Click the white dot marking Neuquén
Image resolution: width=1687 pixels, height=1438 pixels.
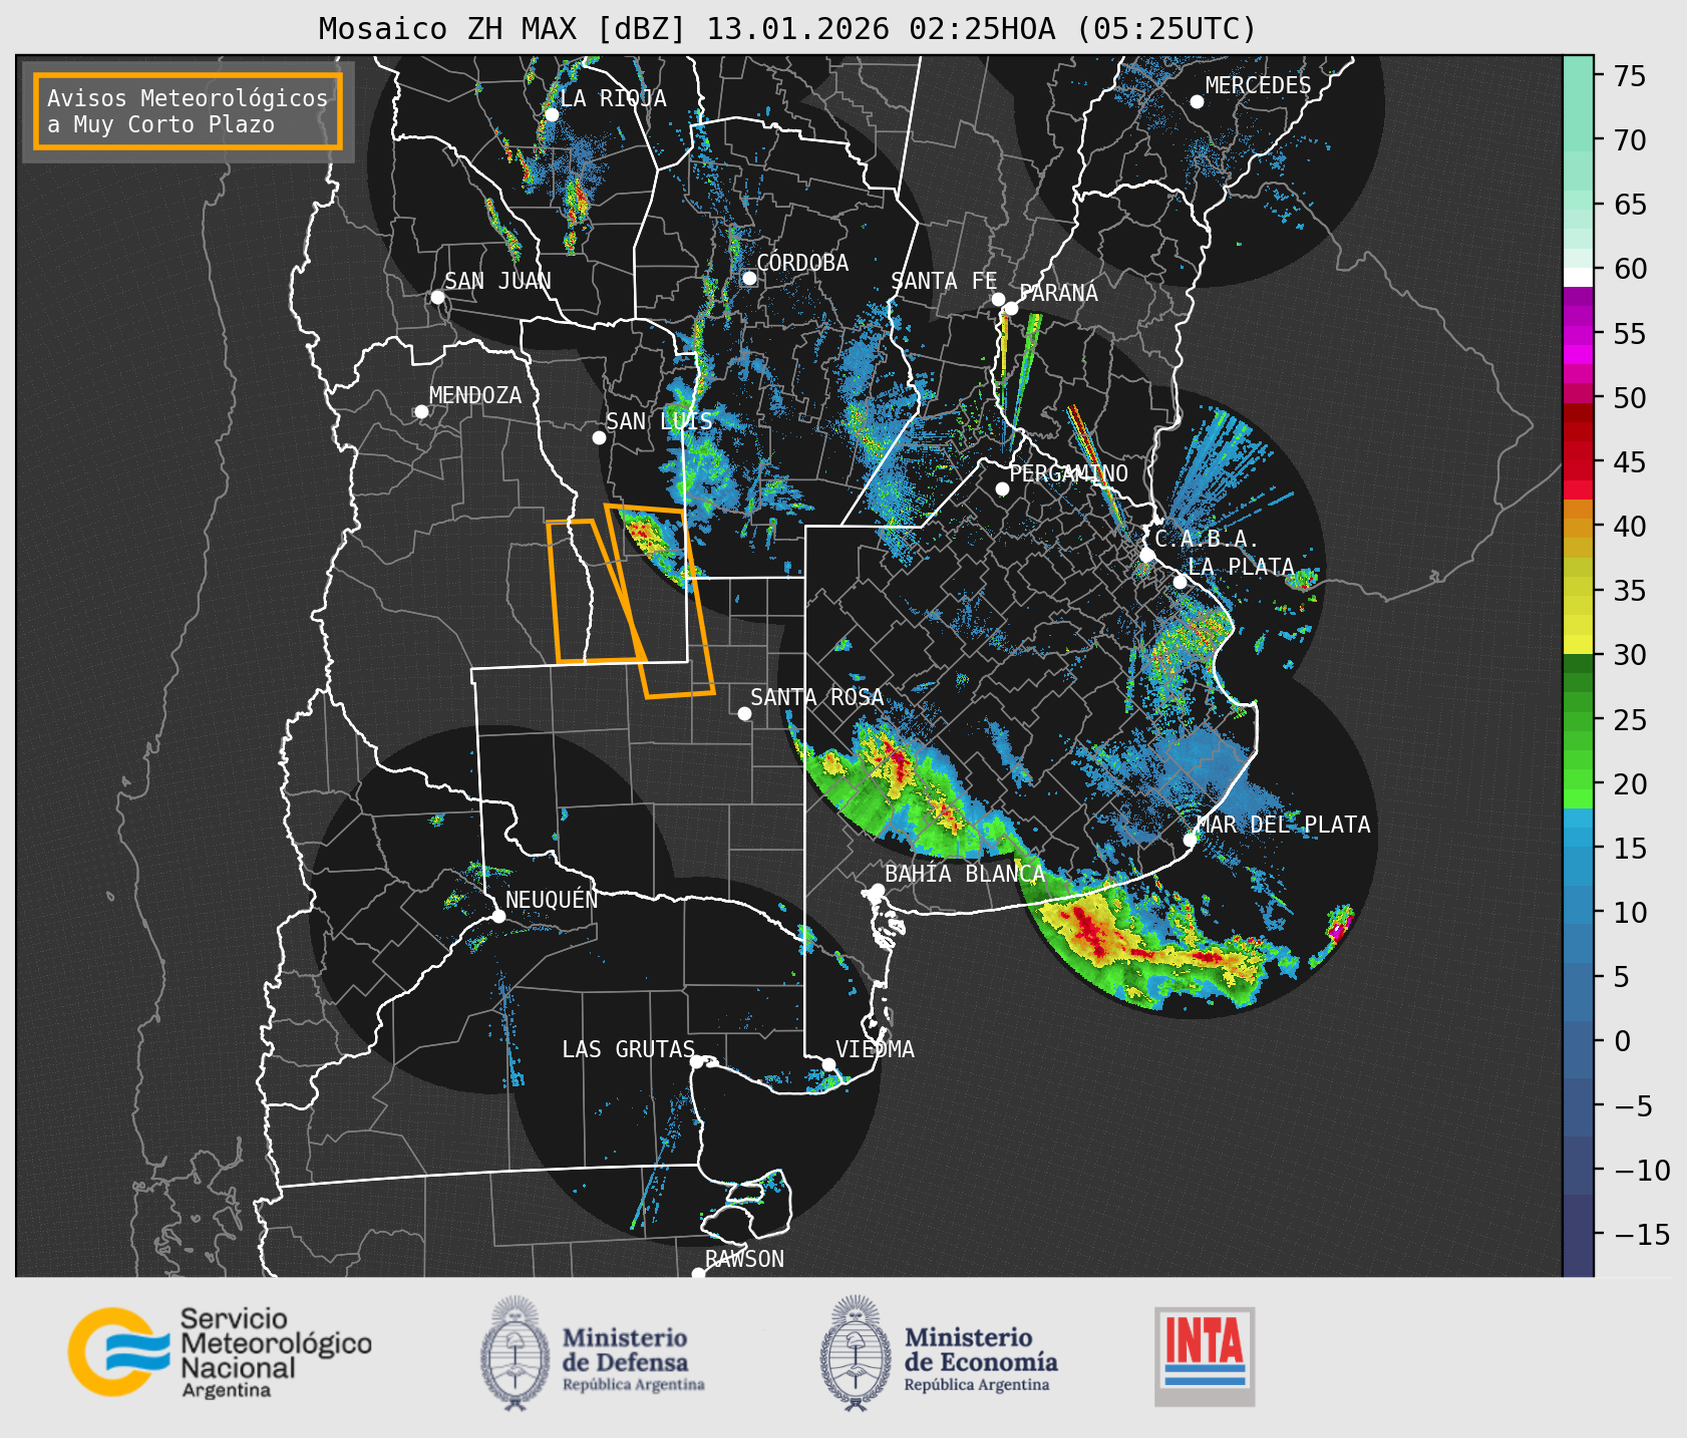tap(498, 916)
